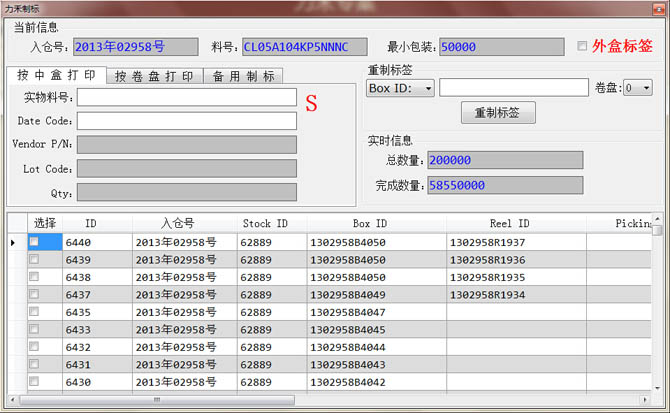Click ID cell 6440
The height and width of the screenshot is (413, 670).
coord(97,242)
